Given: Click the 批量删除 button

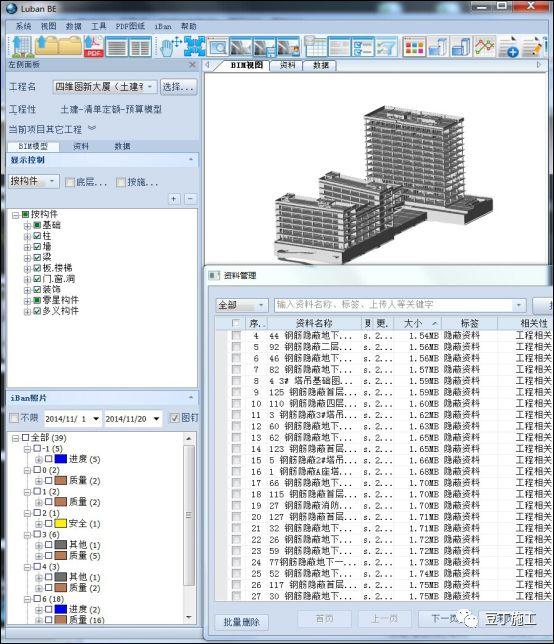Looking at the screenshot, I should point(242,622).
